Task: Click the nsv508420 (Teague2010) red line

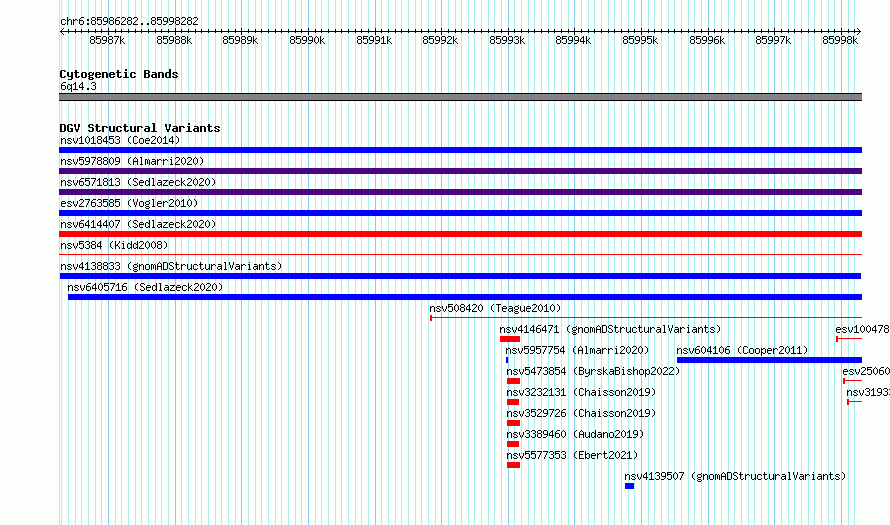Action: click(x=646, y=318)
